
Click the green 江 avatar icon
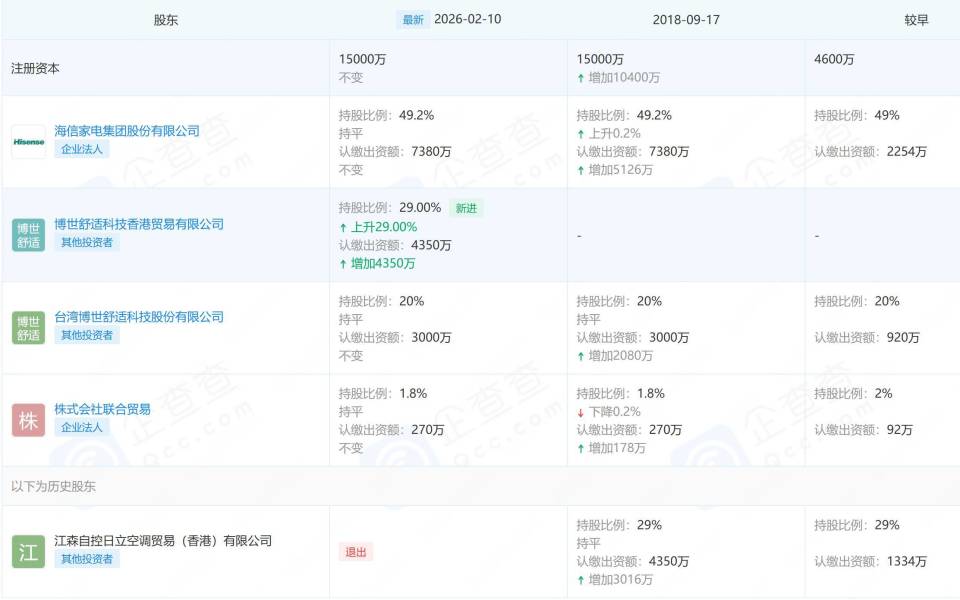29,552
